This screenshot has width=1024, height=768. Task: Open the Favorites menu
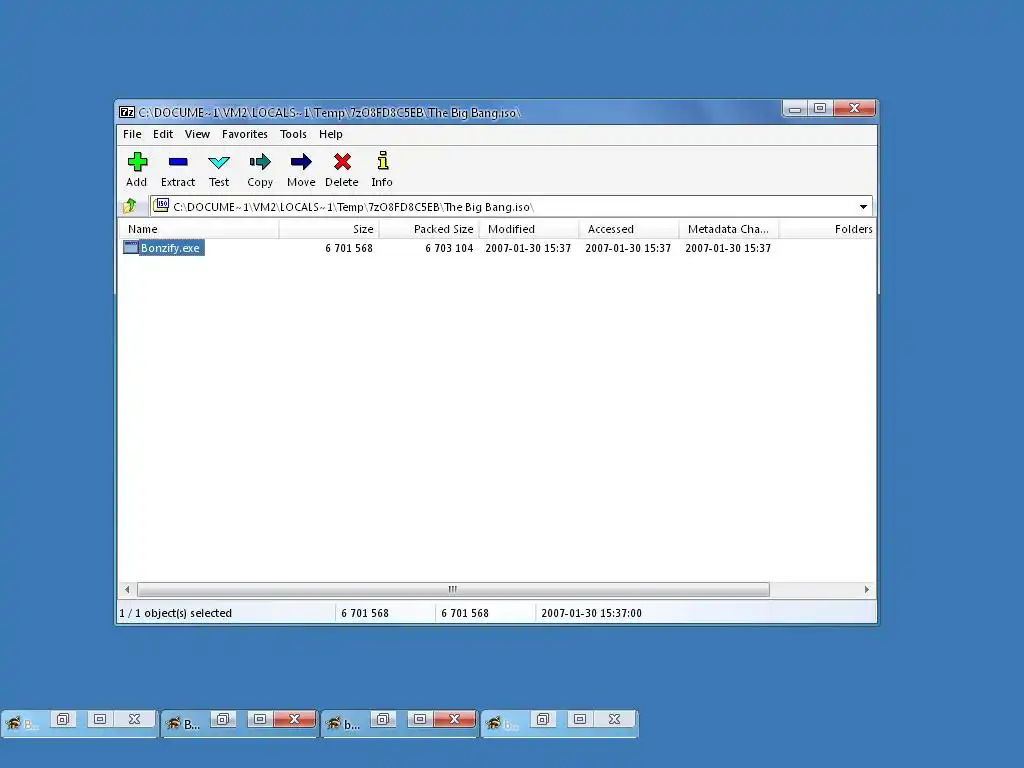point(245,134)
